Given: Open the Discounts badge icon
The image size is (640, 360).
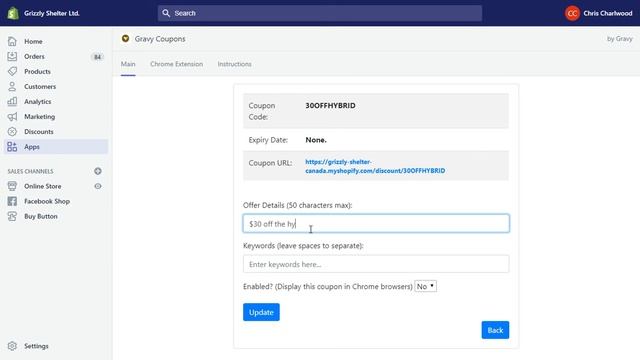Looking at the screenshot, I should point(12,131).
